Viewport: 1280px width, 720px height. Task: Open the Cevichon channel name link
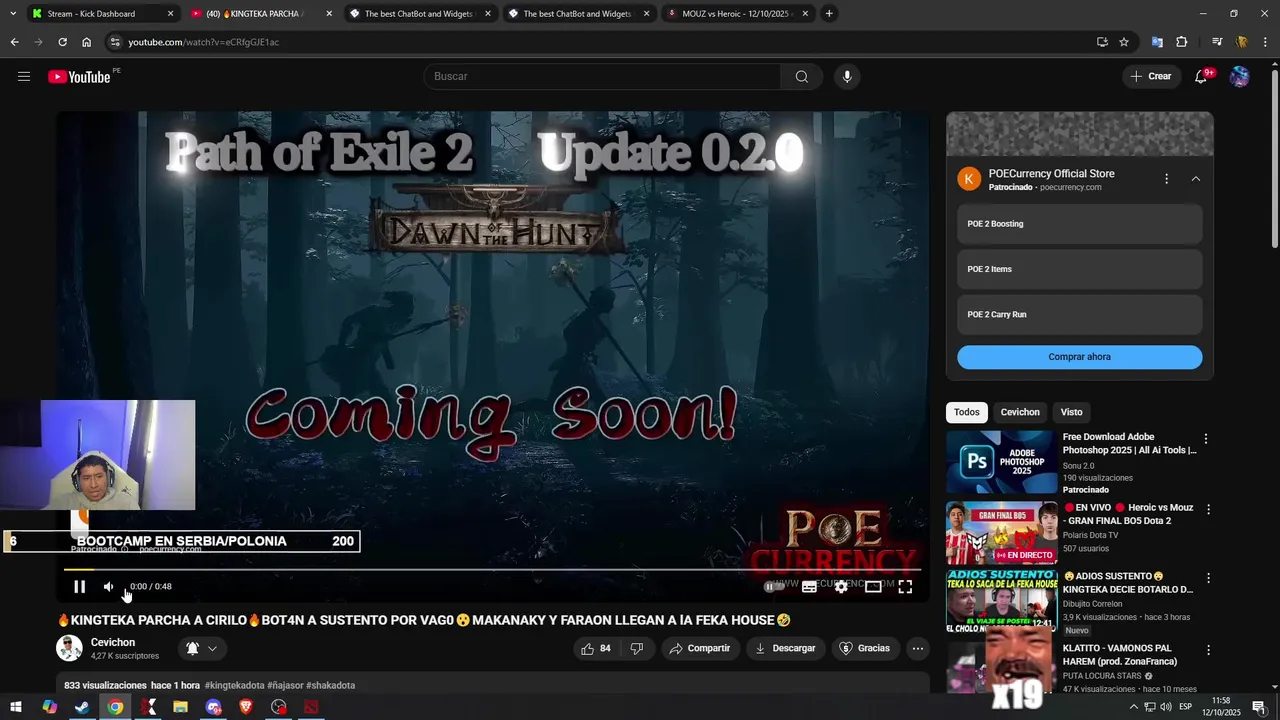113,643
